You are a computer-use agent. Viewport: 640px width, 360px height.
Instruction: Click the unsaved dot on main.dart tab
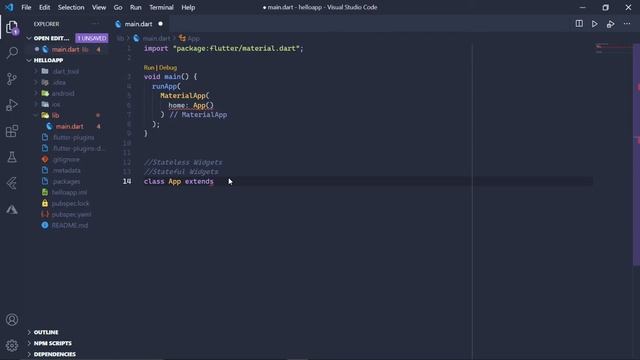[160, 24]
